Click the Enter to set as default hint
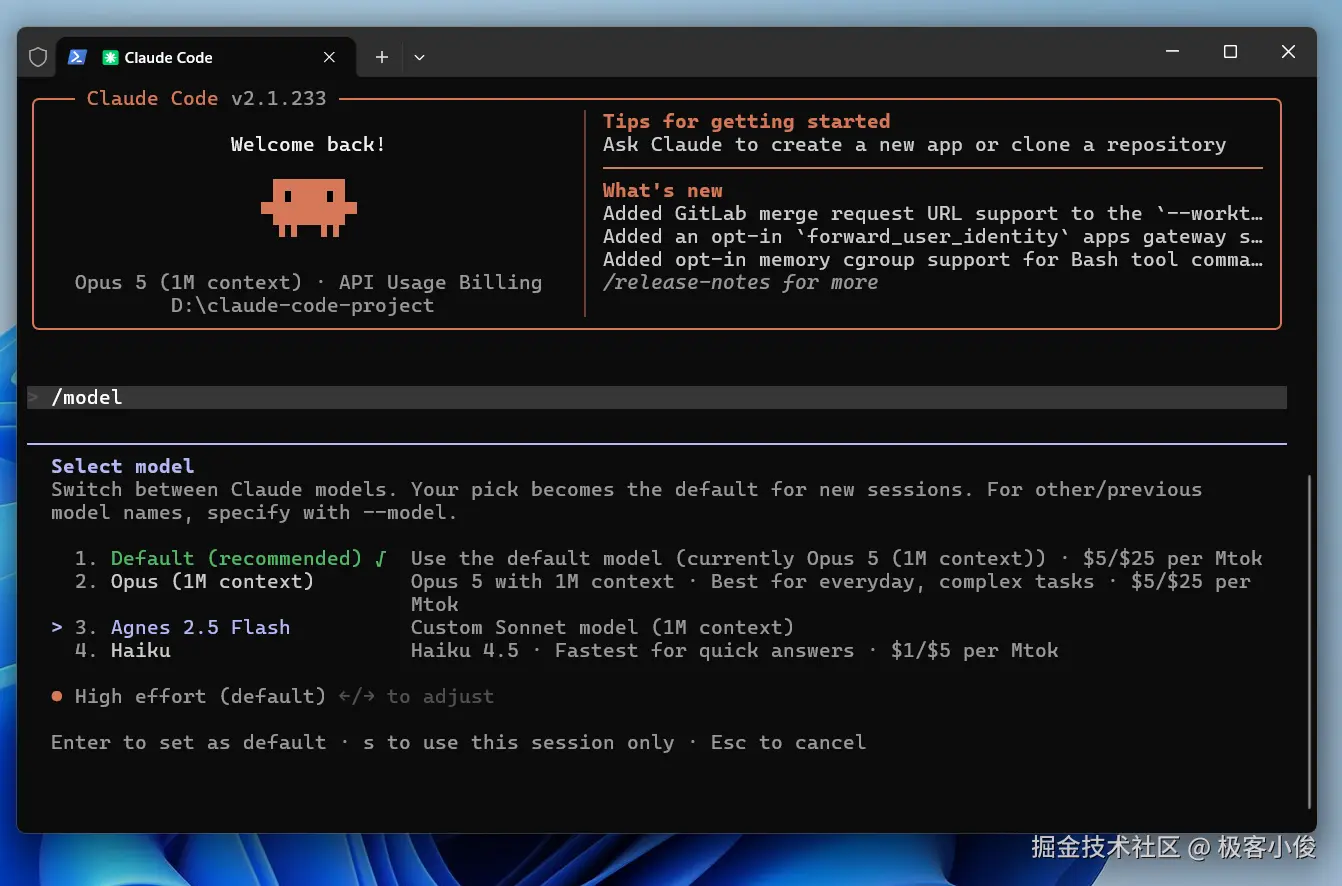The height and width of the screenshot is (886, 1342). (188, 742)
